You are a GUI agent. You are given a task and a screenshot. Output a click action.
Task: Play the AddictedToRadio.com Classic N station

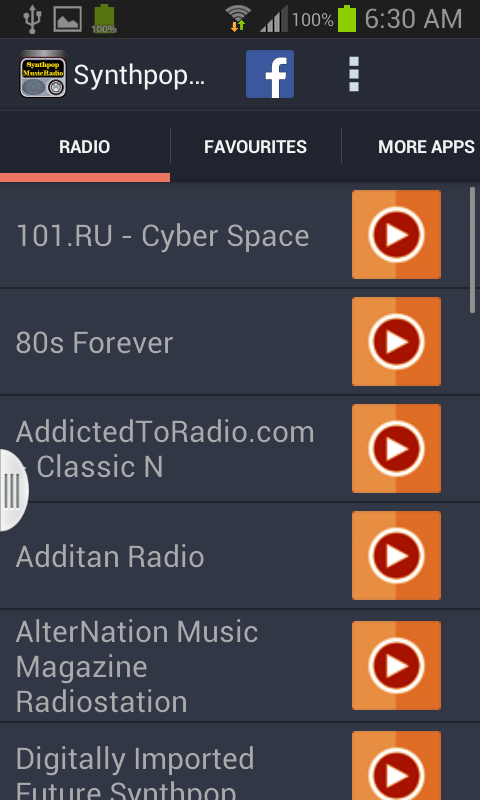[x=396, y=448]
